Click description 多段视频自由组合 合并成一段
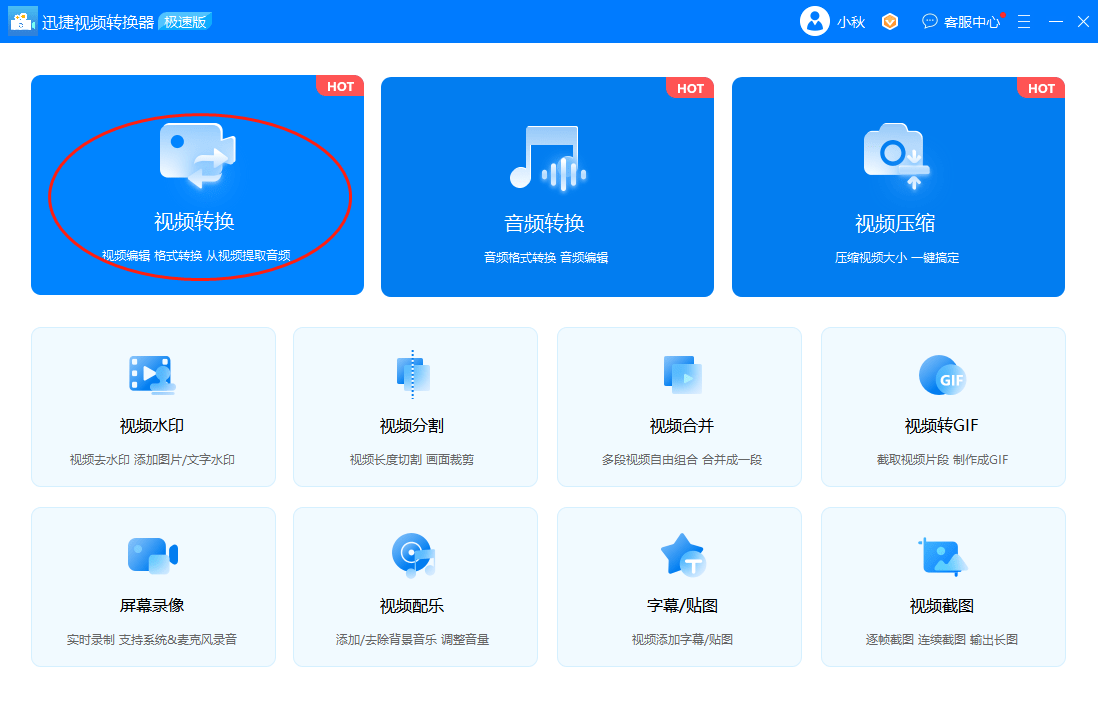 pos(682,460)
